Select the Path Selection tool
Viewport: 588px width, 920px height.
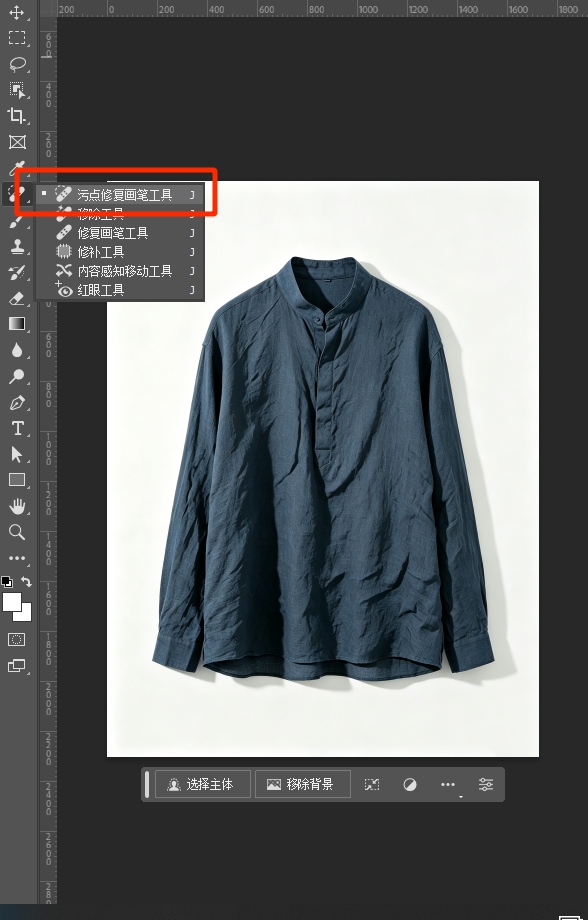(16, 454)
